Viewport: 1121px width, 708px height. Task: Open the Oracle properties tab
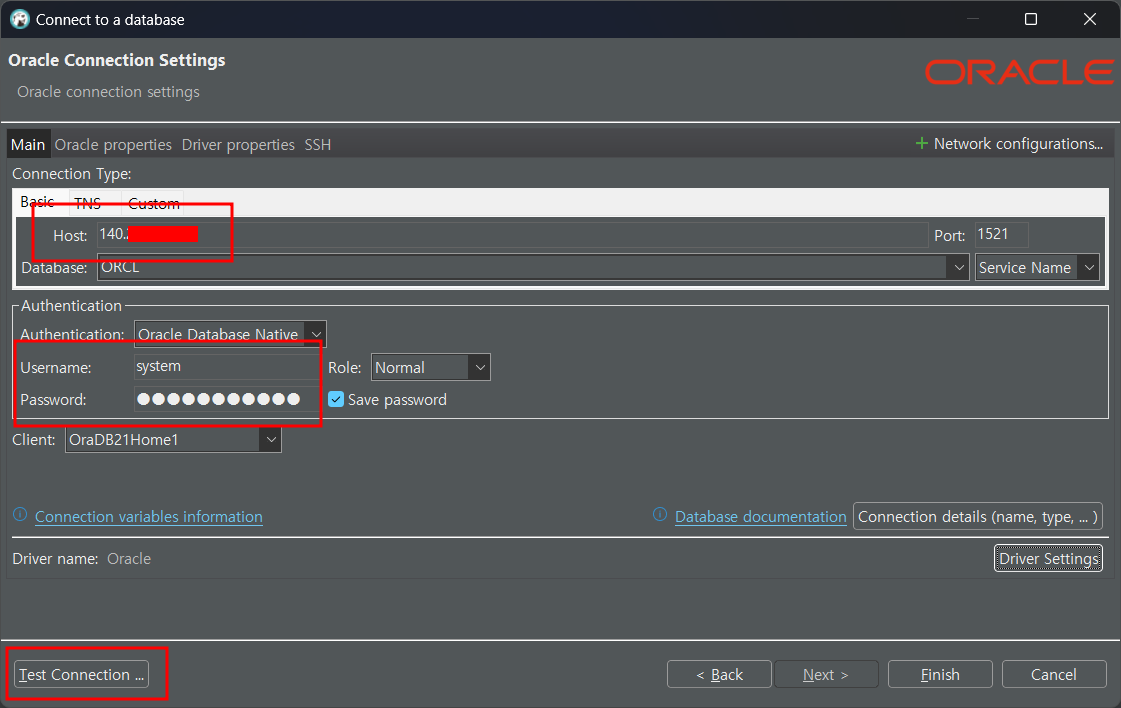[113, 144]
